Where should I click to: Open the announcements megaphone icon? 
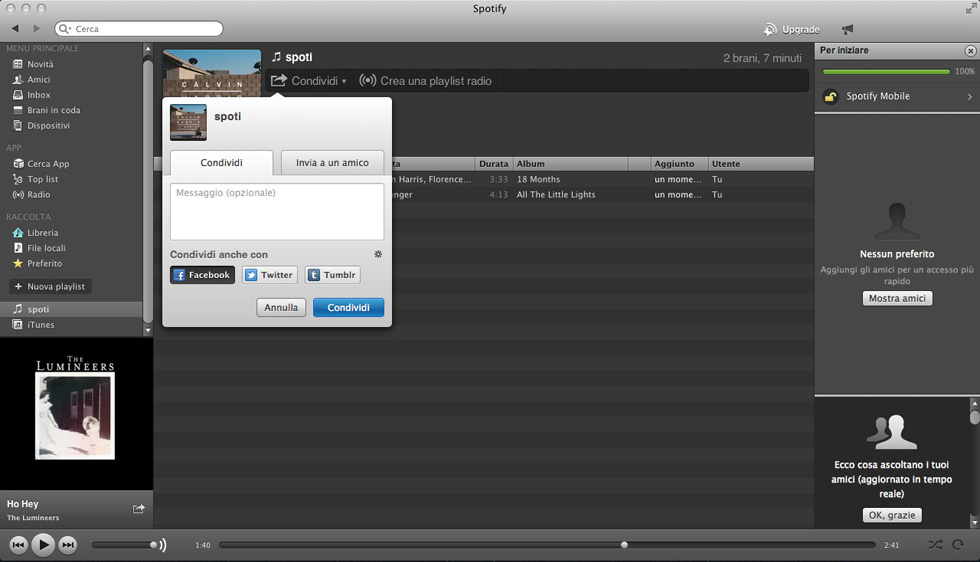[x=848, y=29]
